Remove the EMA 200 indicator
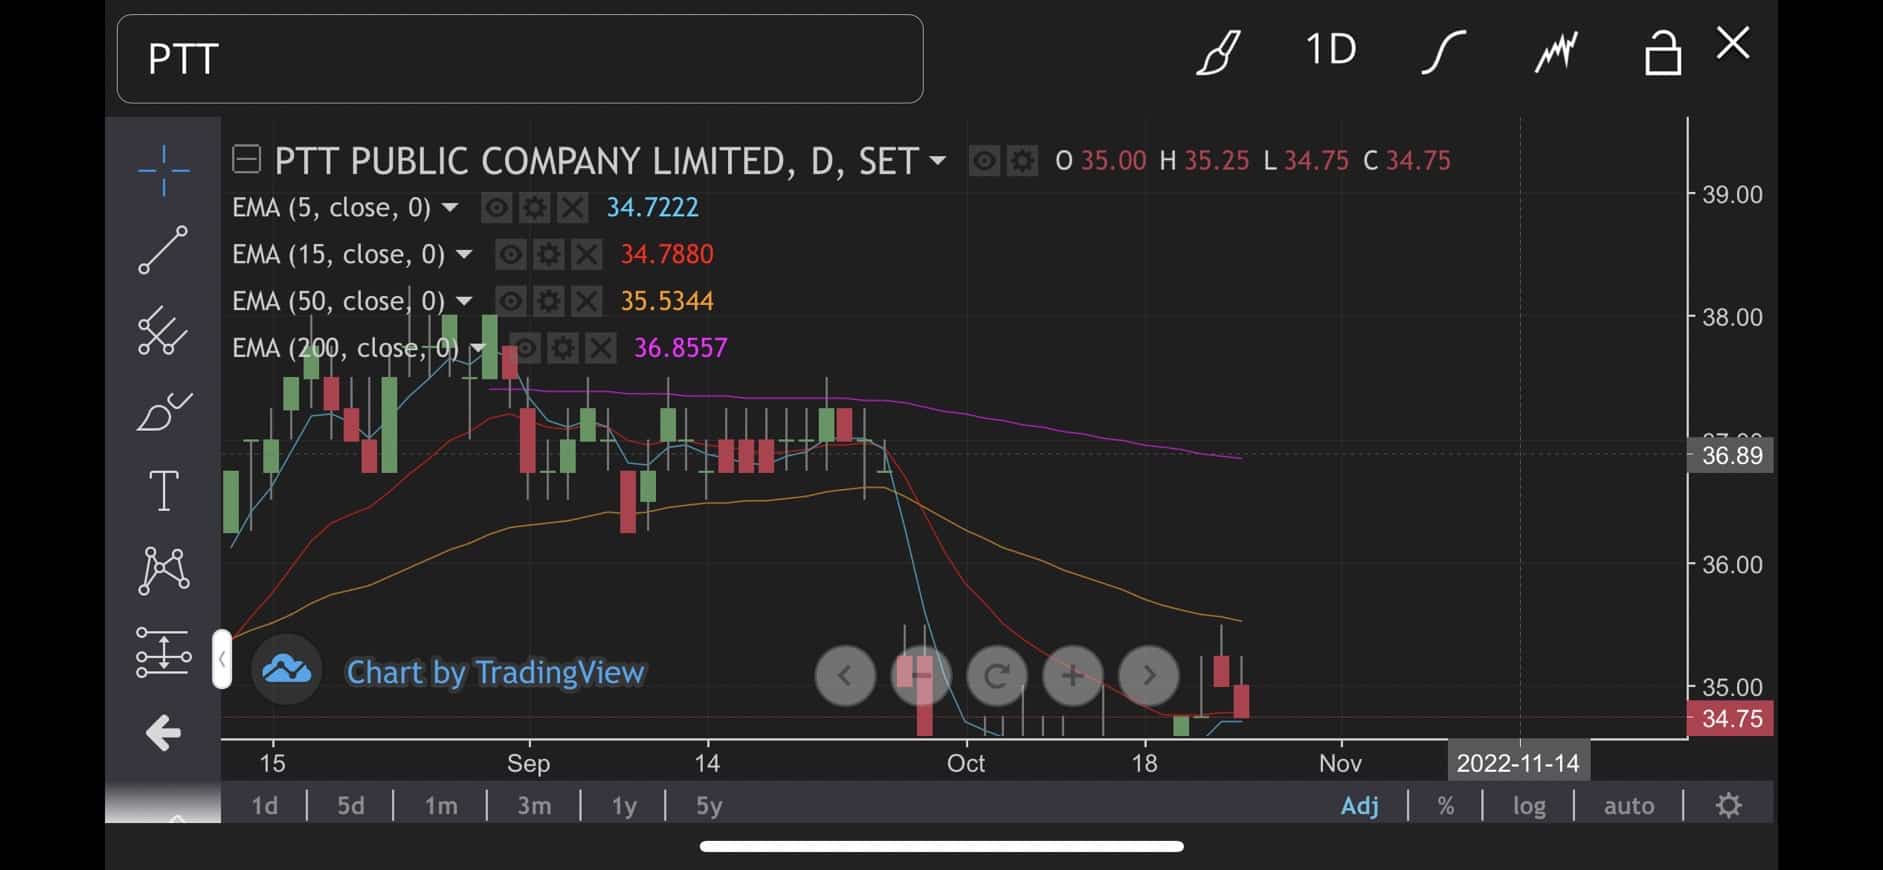 [600, 348]
